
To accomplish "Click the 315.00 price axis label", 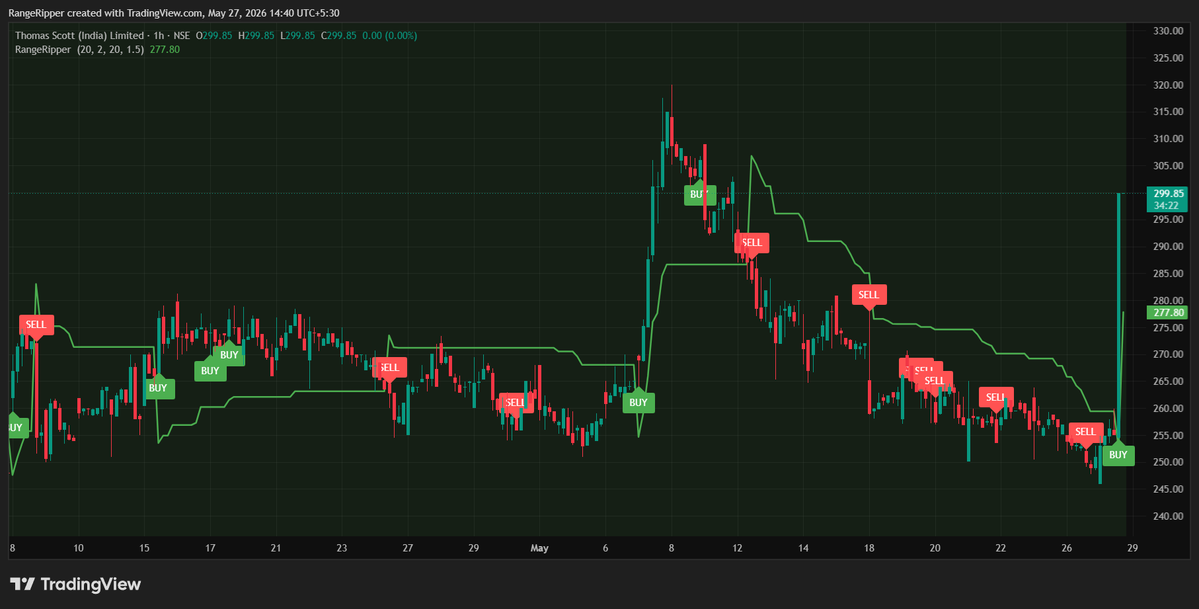I will [x=1168, y=112].
